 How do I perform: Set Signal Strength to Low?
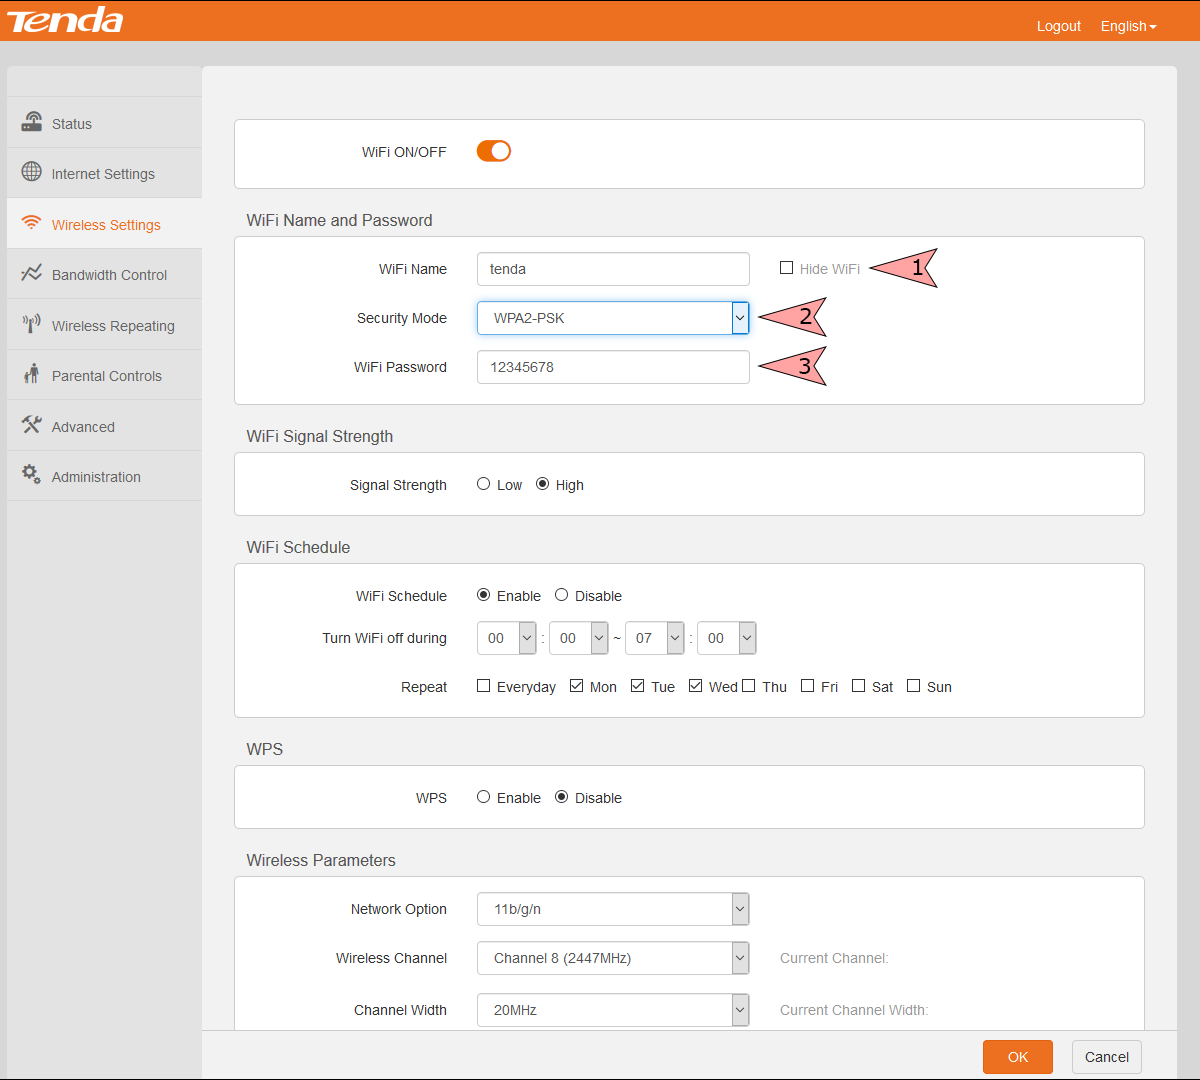484,484
